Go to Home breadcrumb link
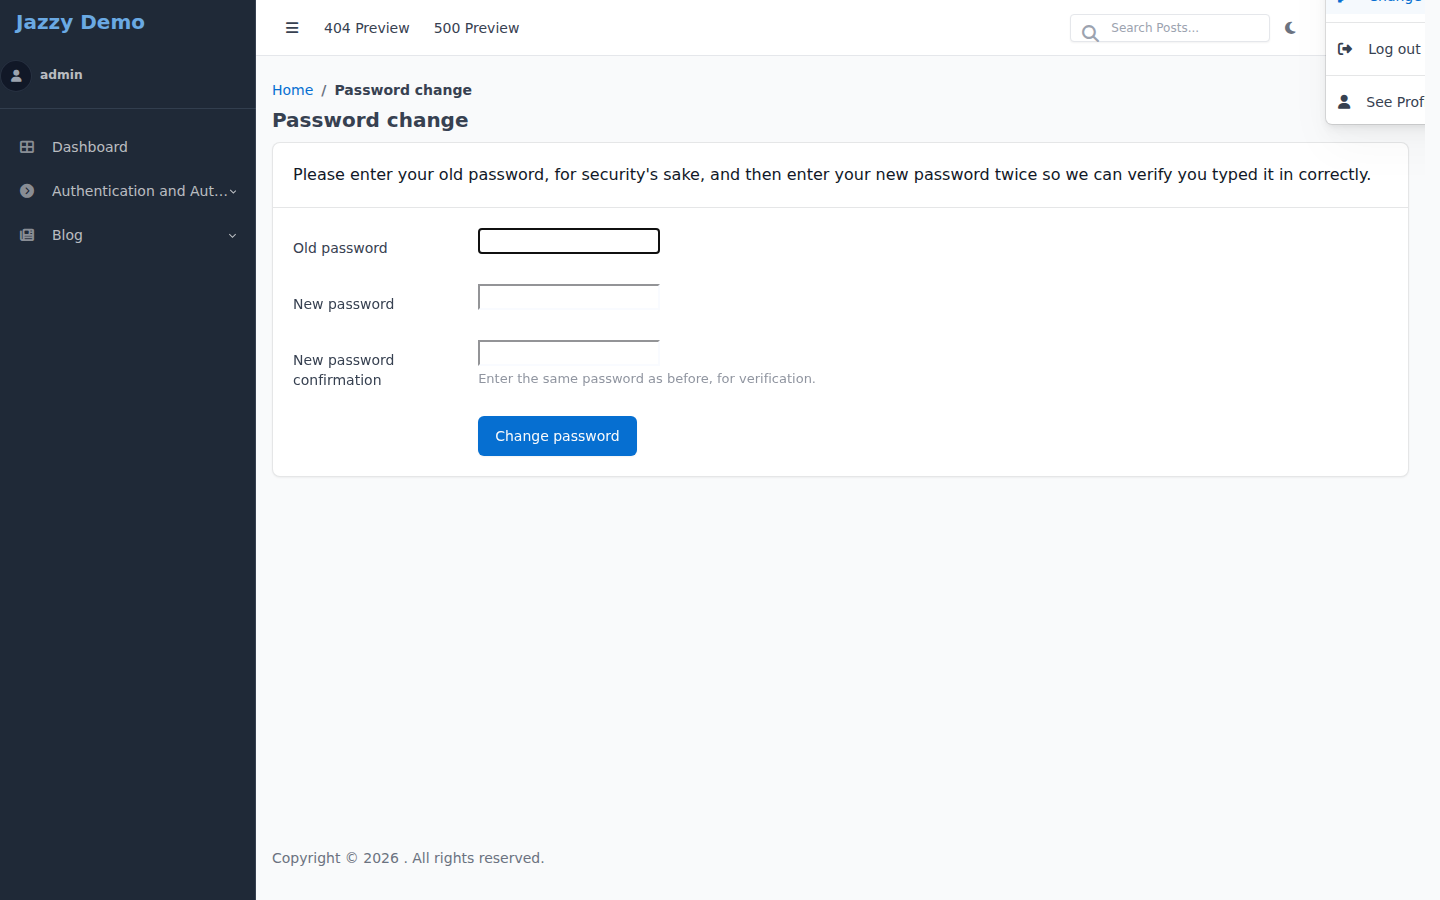This screenshot has width=1440, height=900. point(292,90)
